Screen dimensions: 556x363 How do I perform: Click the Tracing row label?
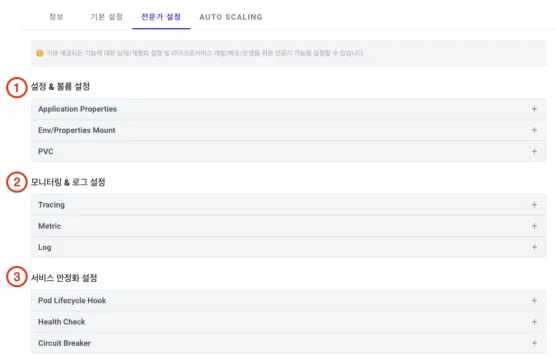(51, 205)
